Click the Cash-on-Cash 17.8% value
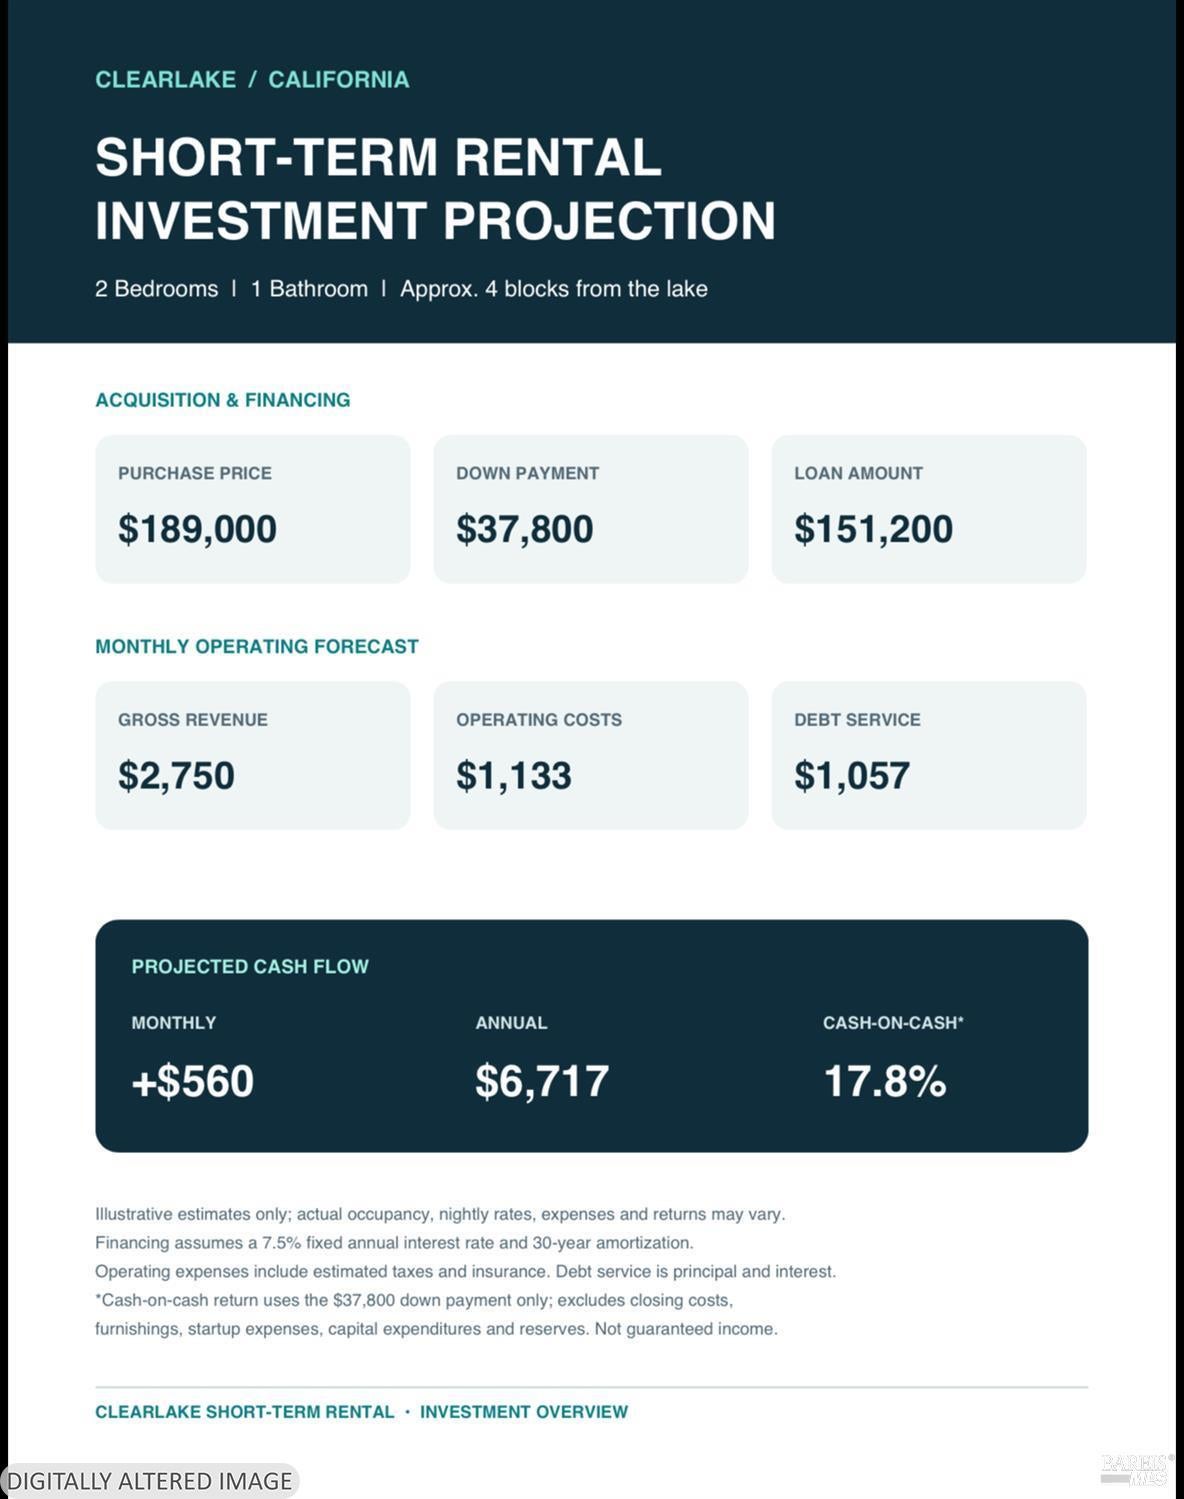Viewport: 1184px width, 1499px height. (x=885, y=1081)
